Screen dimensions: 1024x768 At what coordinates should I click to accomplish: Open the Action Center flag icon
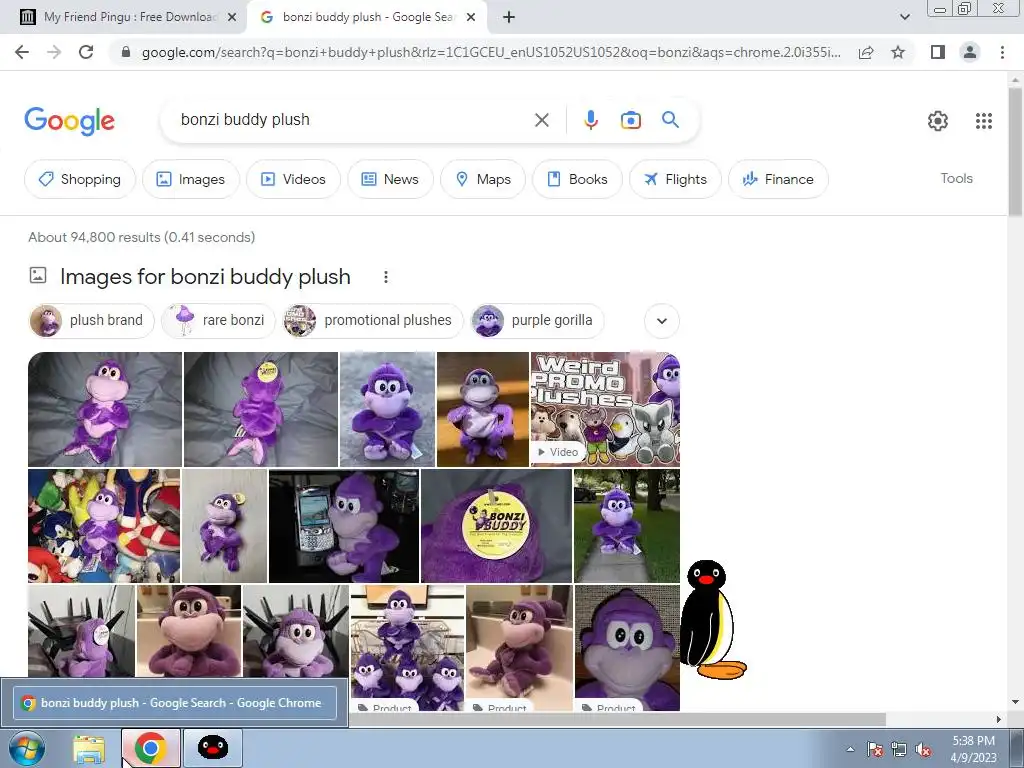(x=875, y=749)
